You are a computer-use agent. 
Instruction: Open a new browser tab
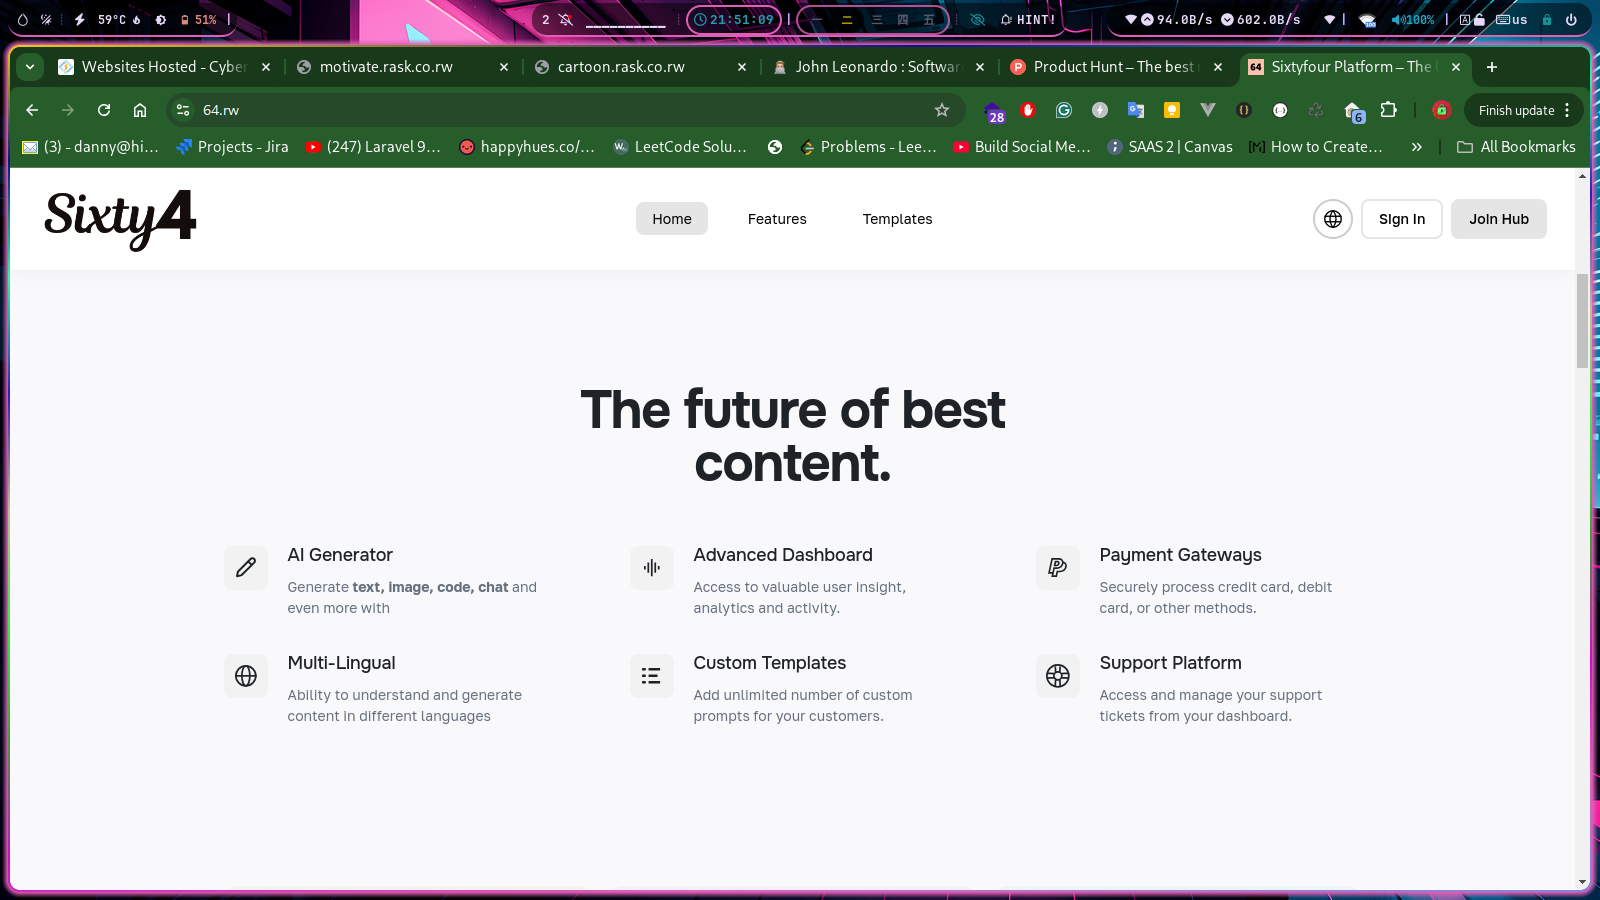[x=1492, y=67]
